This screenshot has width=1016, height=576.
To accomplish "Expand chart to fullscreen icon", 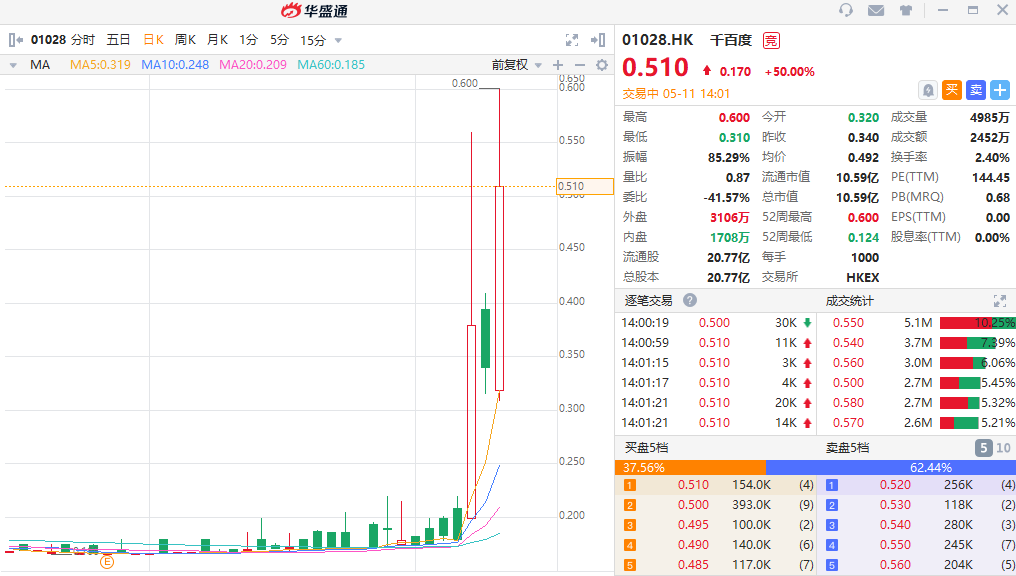I will (x=572, y=40).
